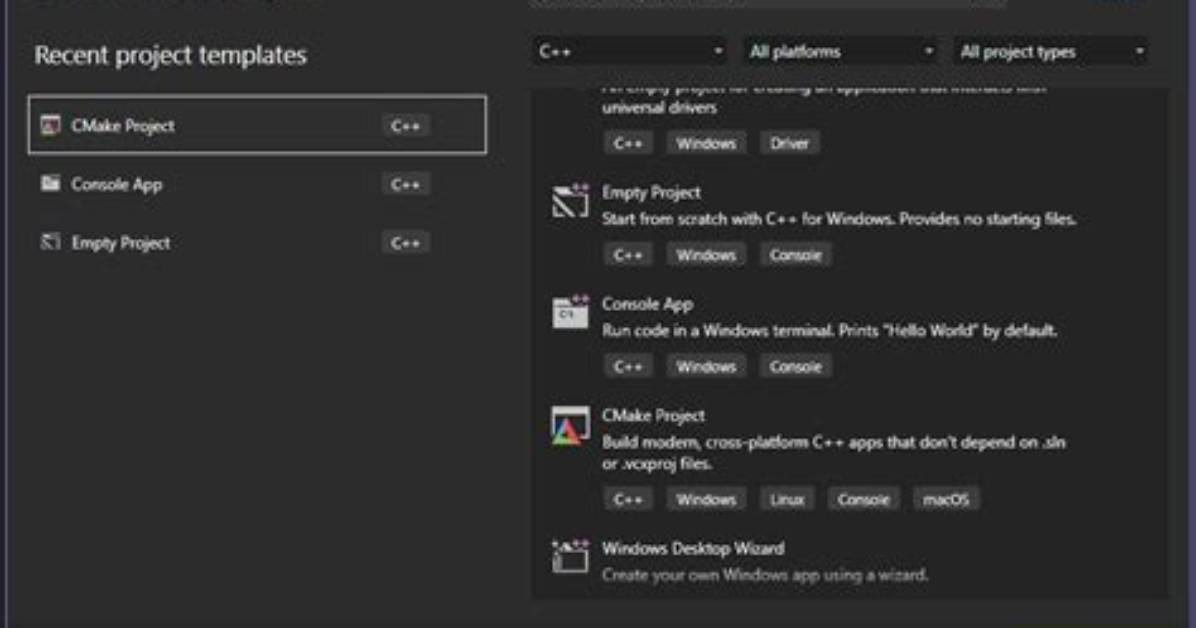
Task: Choose the CMake Project title in results list
Action: click(x=653, y=415)
